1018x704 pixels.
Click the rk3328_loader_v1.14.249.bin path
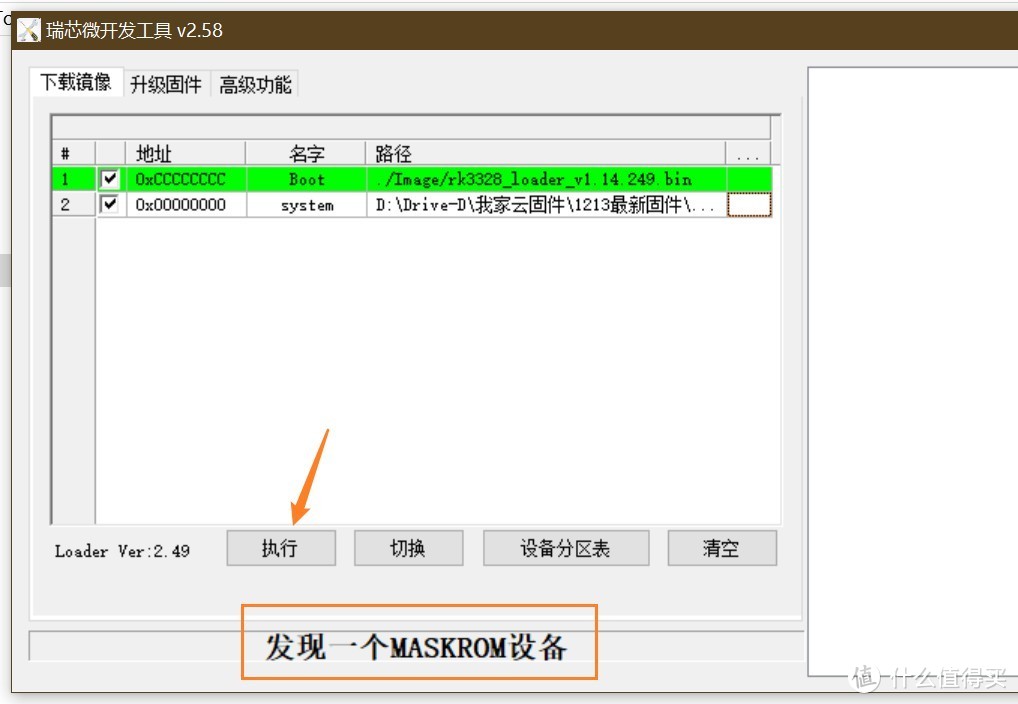click(x=546, y=179)
